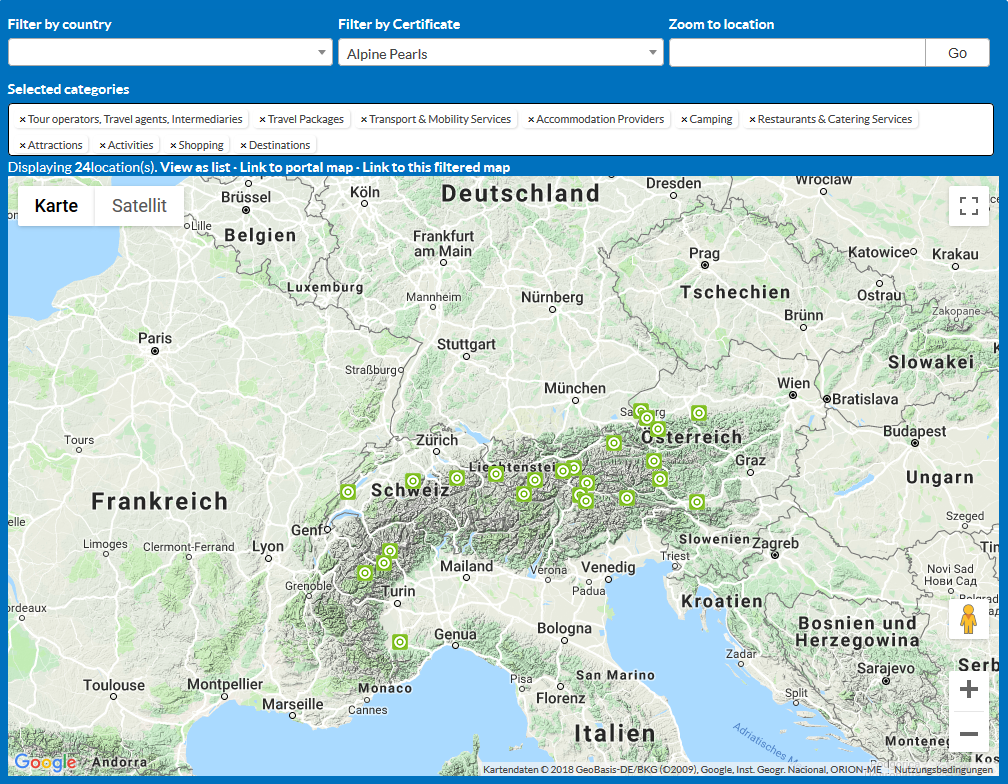This screenshot has width=1008, height=784.
Task: Select the map marker west of Schweiz label
Action: click(348, 492)
